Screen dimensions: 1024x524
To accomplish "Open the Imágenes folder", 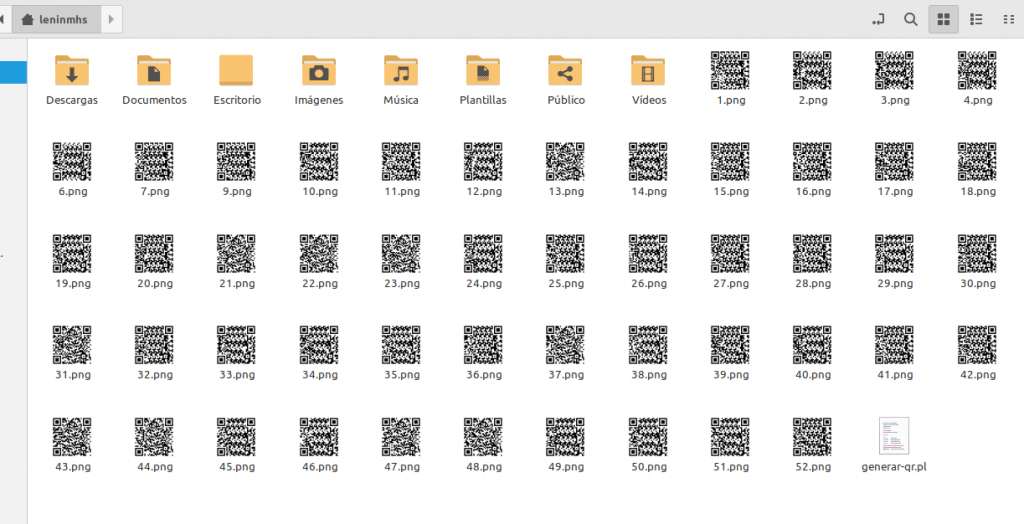I will point(319,71).
